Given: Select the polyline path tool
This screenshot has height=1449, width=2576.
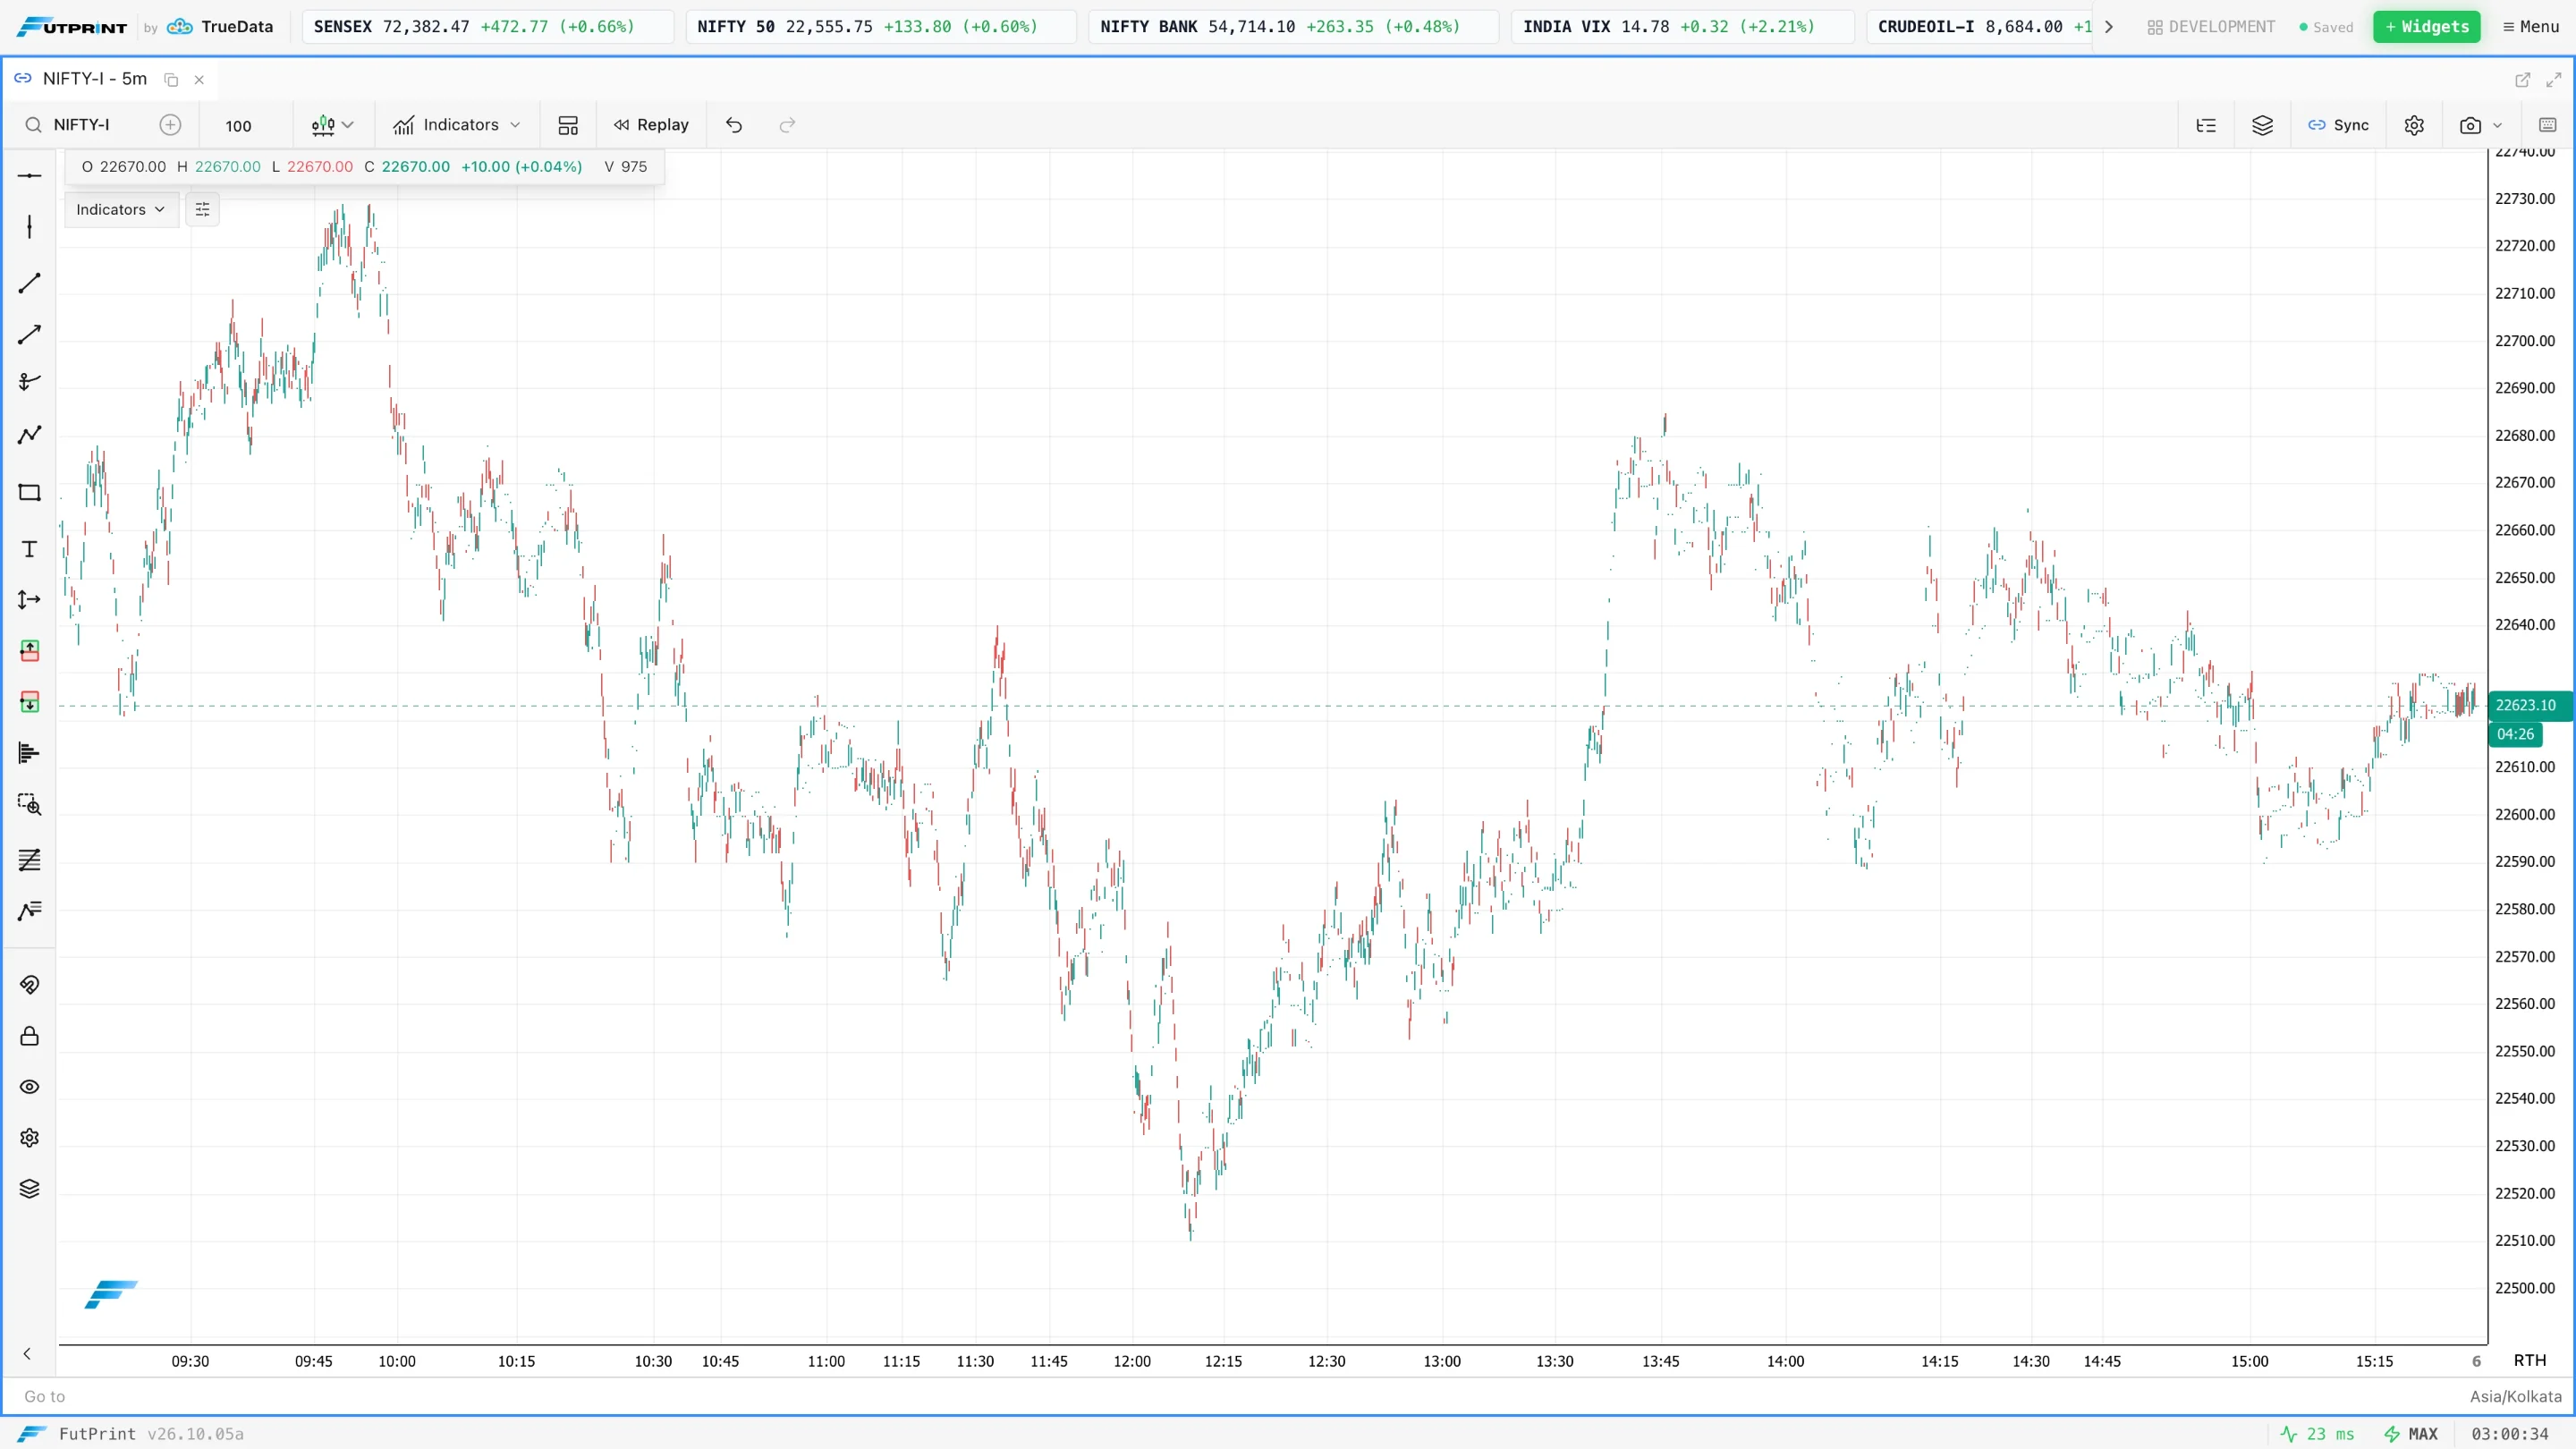Looking at the screenshot, I should coord(29,434).
